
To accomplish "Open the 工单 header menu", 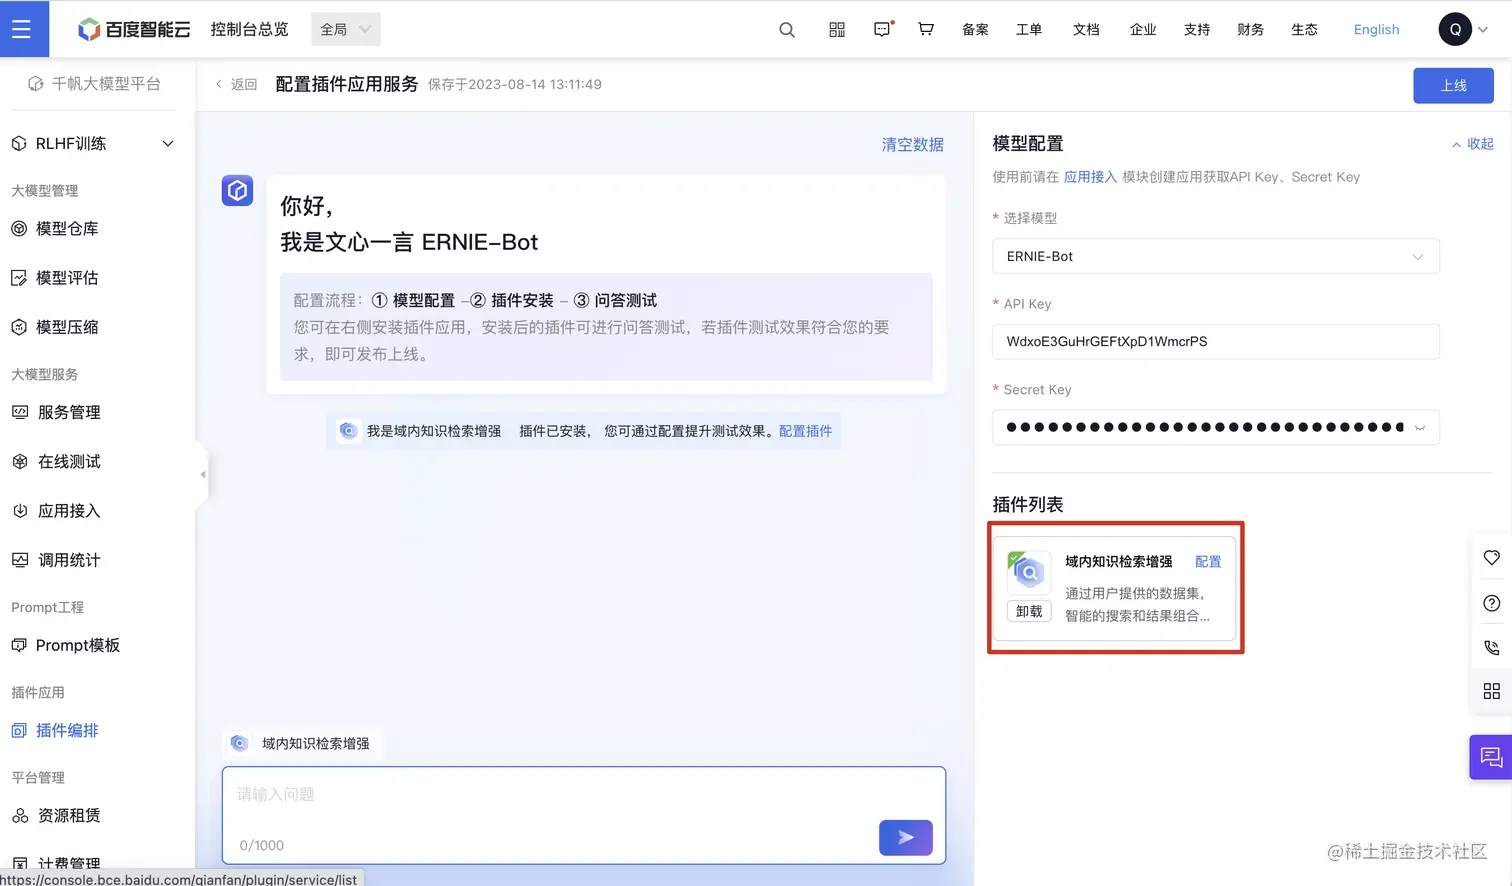I will pos(1029,29).
